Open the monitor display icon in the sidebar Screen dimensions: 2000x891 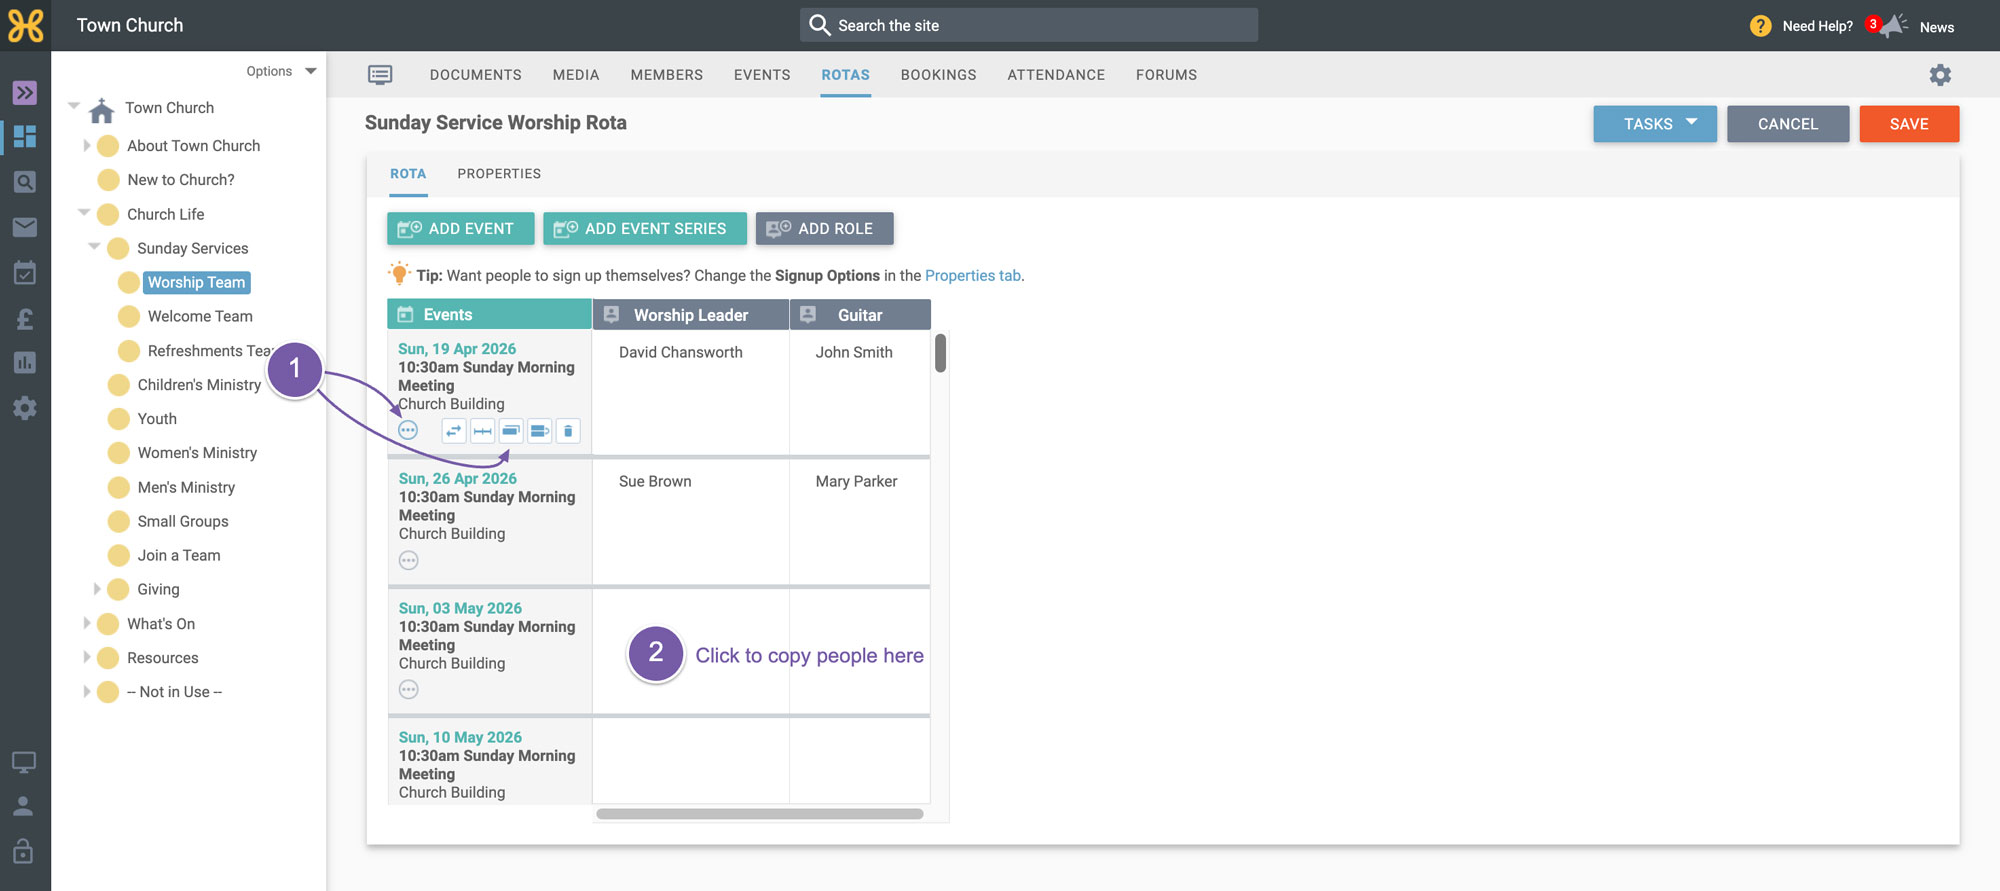24,762
